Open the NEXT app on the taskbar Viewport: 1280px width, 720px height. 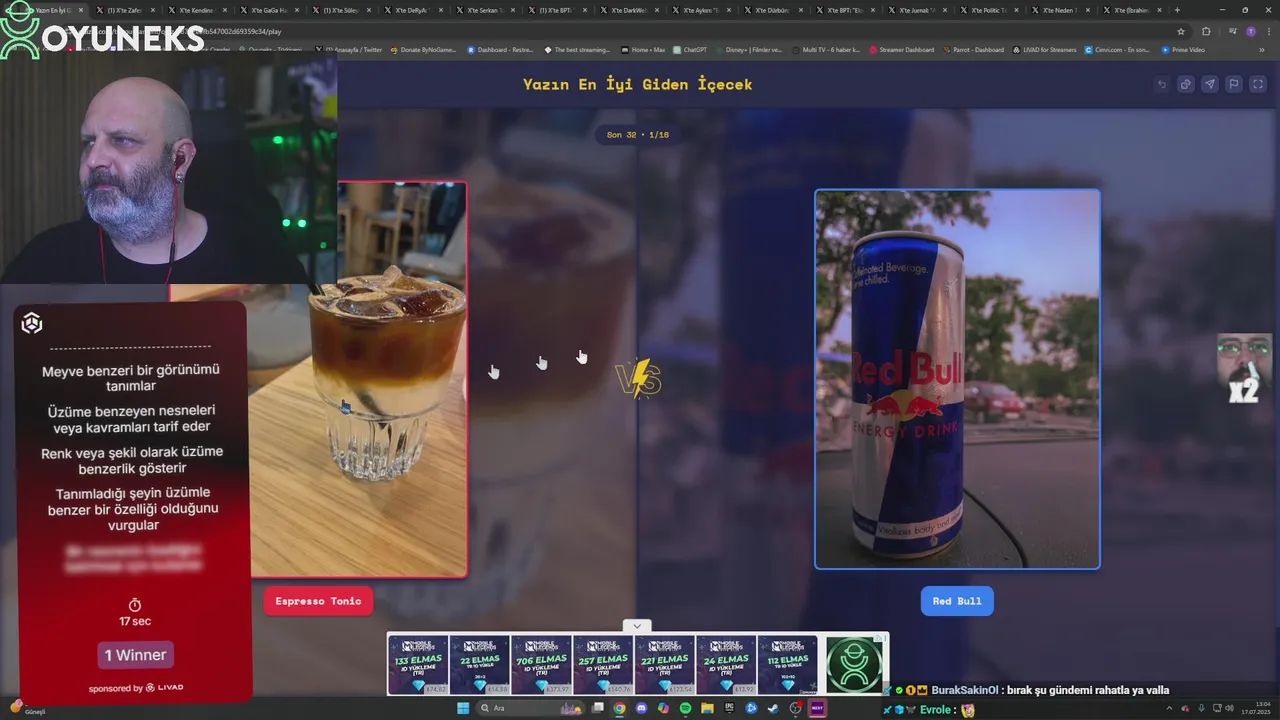(817, 708)
